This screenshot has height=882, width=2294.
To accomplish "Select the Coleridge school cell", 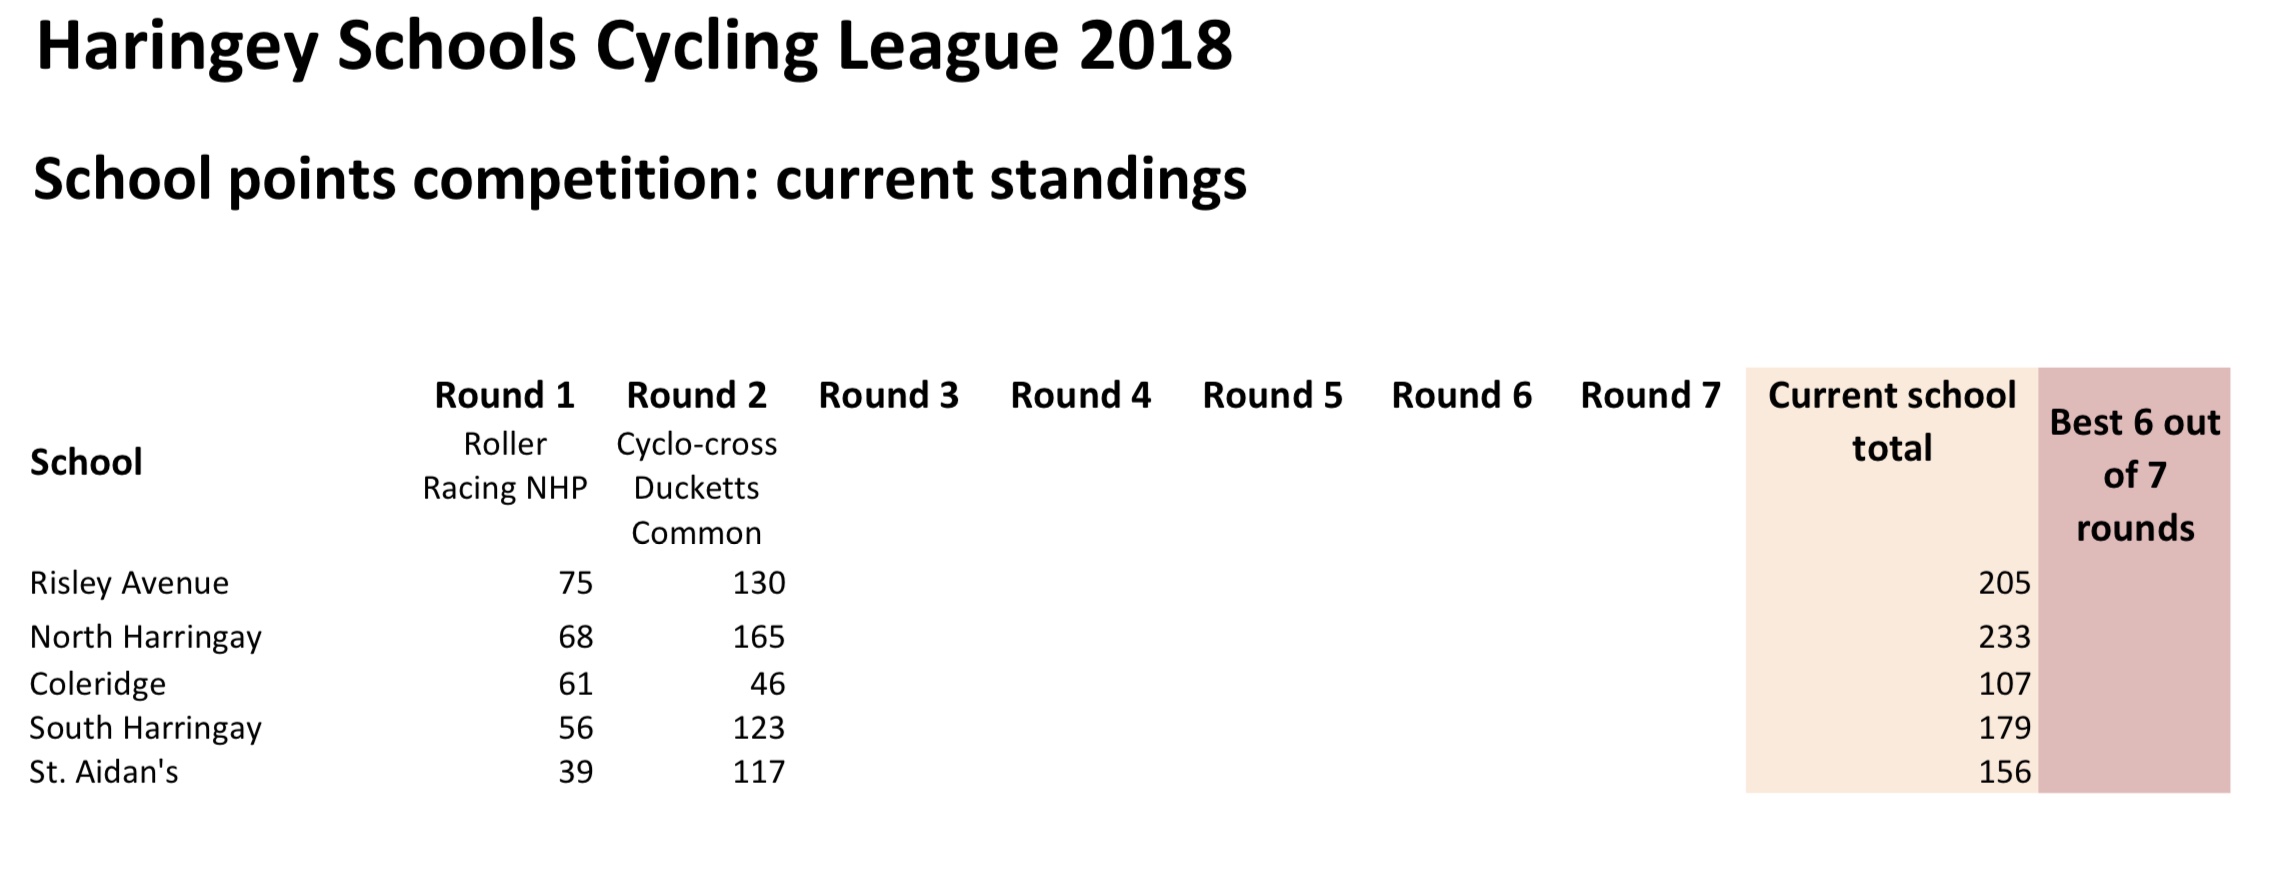I will click(x=98, y=684).
